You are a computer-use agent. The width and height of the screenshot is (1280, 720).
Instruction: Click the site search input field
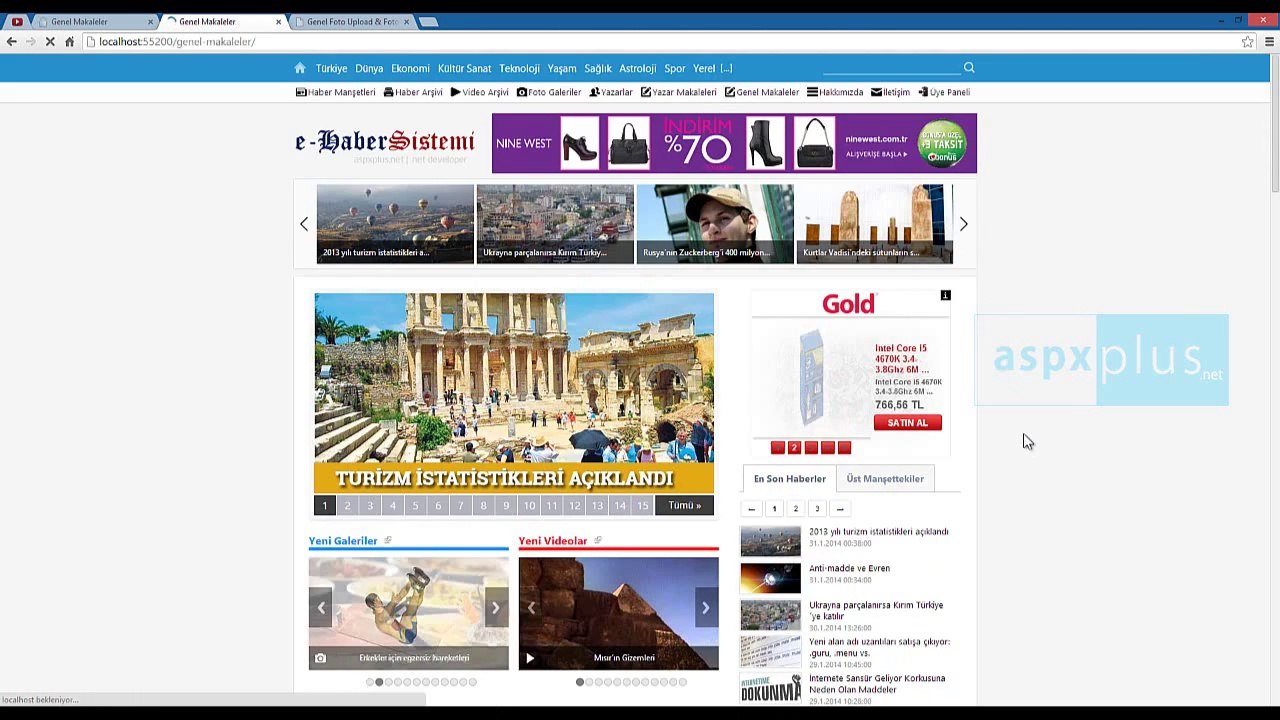click(x=891, y=67)
